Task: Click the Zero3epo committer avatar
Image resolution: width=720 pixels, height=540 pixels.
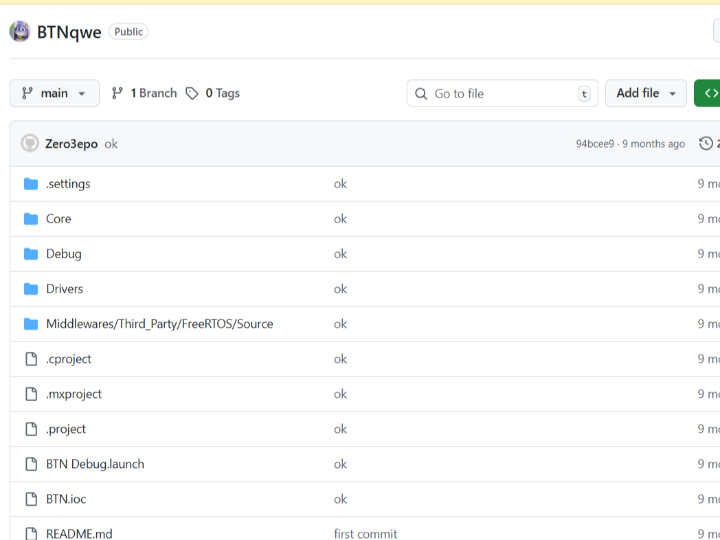Action: click(x=30, y=144)
